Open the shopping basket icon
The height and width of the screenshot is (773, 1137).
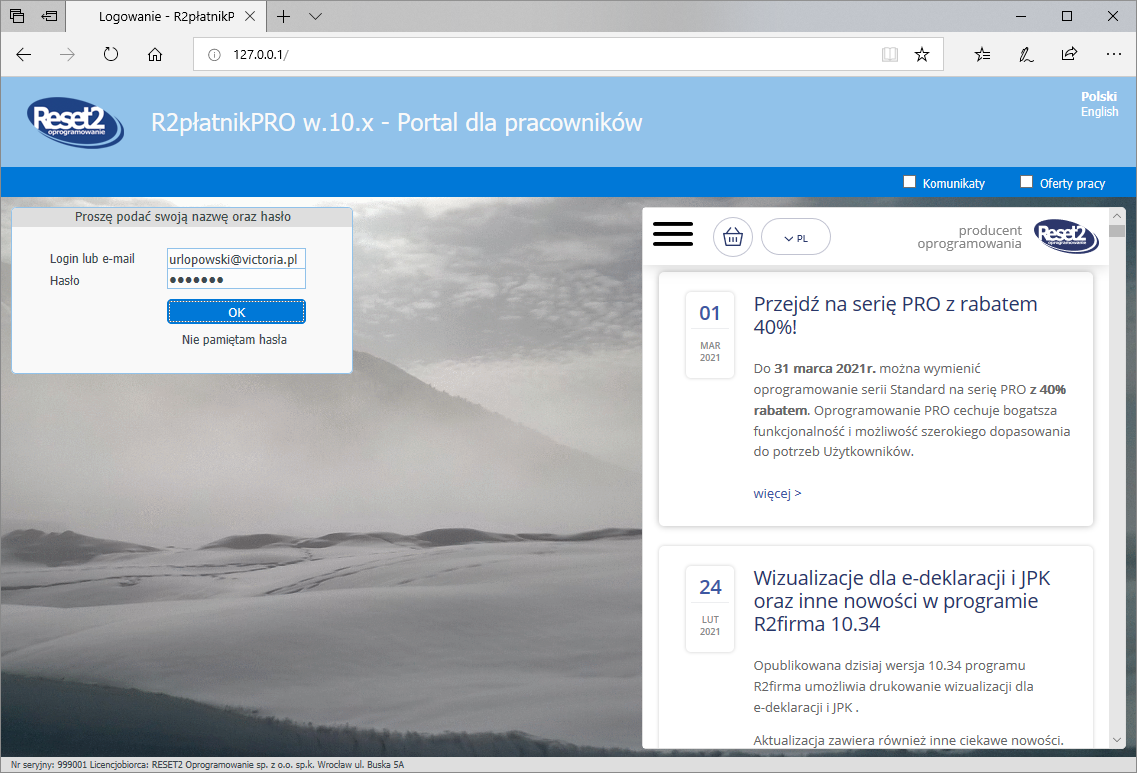(733, 237)
